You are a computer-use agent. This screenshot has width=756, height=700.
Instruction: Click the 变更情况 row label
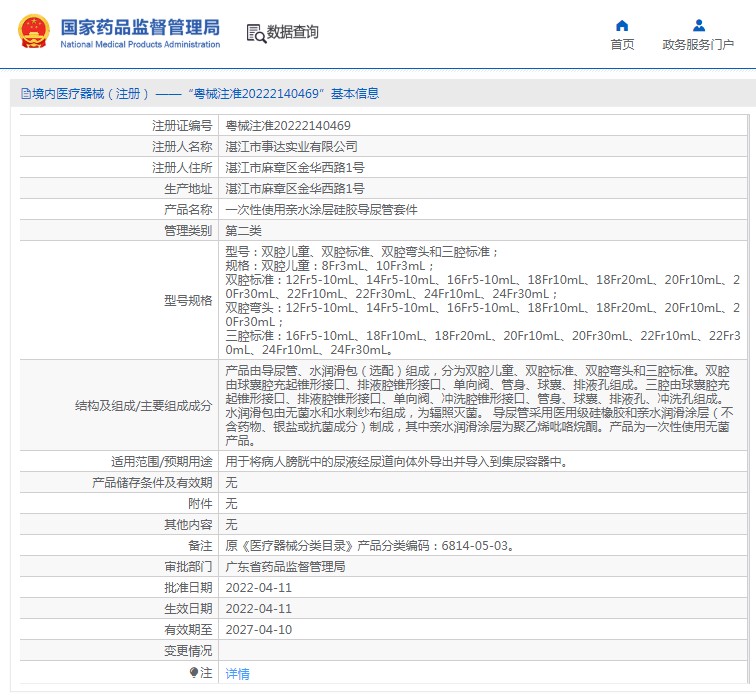[x=188, y=651]
